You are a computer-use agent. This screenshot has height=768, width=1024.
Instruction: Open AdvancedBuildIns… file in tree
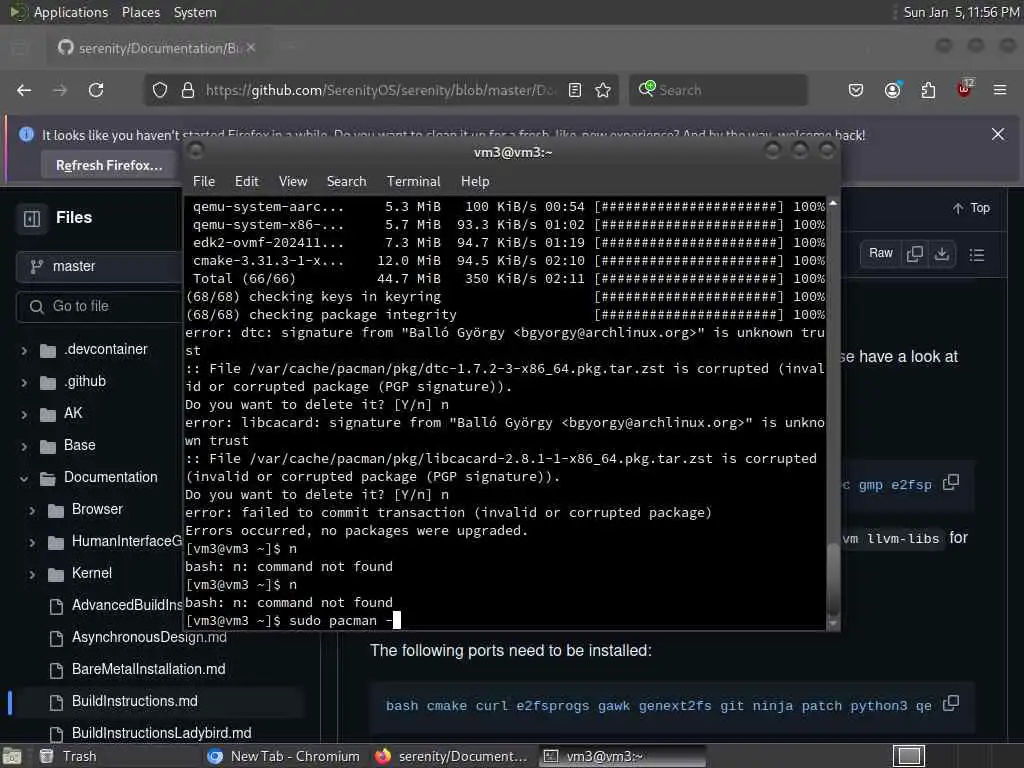click(127, 605)
